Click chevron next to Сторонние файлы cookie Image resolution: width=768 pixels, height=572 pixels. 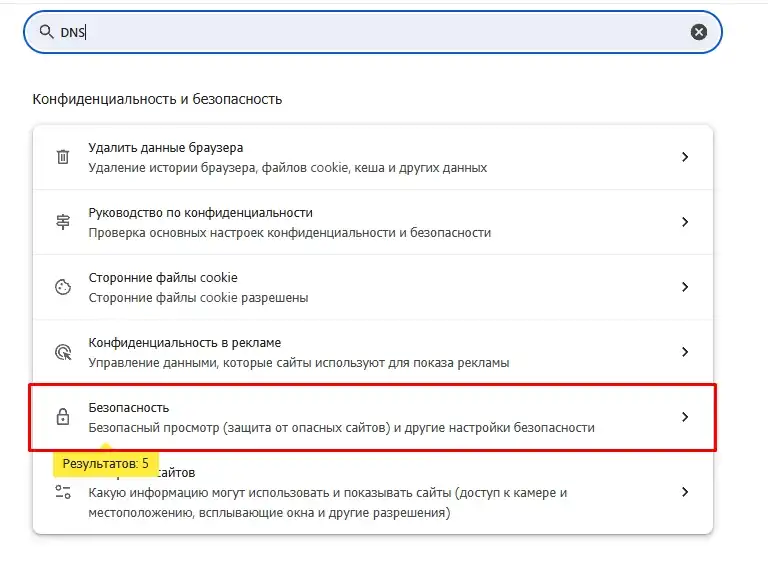coord(685,287)
